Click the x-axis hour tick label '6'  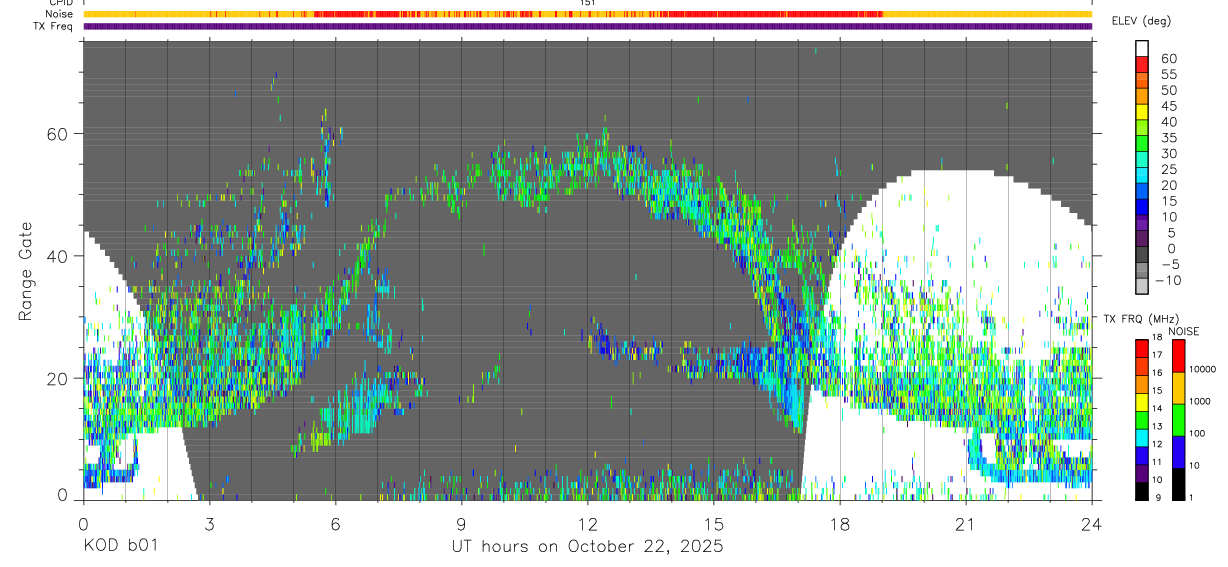click(335, 523)
